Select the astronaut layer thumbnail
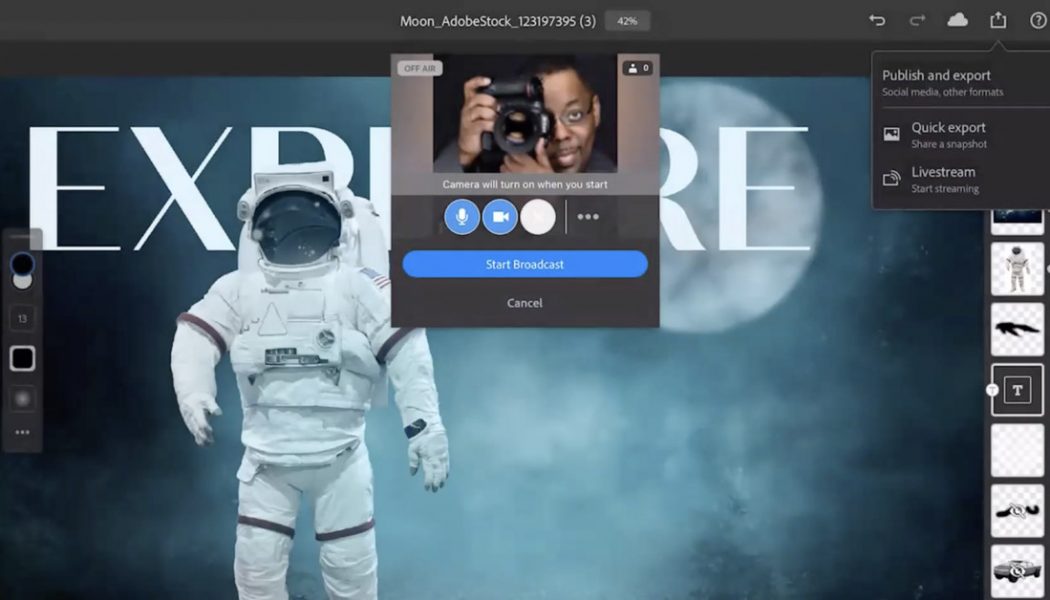This screenshot has width=1050, height=600. [1016, 269]
